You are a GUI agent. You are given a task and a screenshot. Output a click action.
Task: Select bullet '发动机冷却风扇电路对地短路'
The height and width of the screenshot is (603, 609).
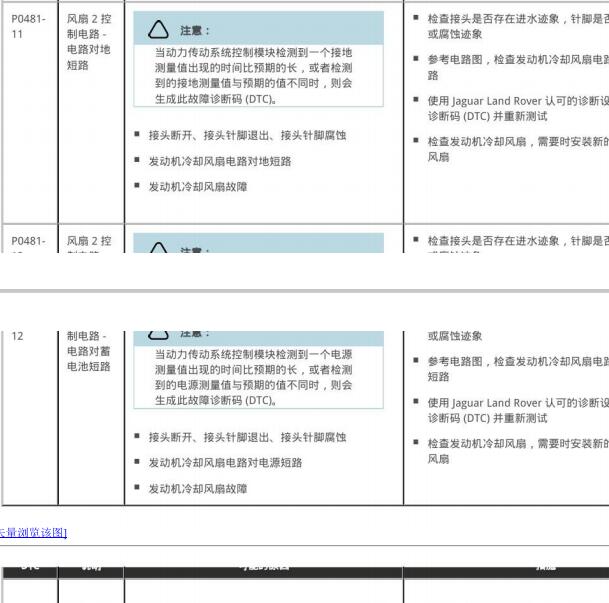[x=220, y=161]
